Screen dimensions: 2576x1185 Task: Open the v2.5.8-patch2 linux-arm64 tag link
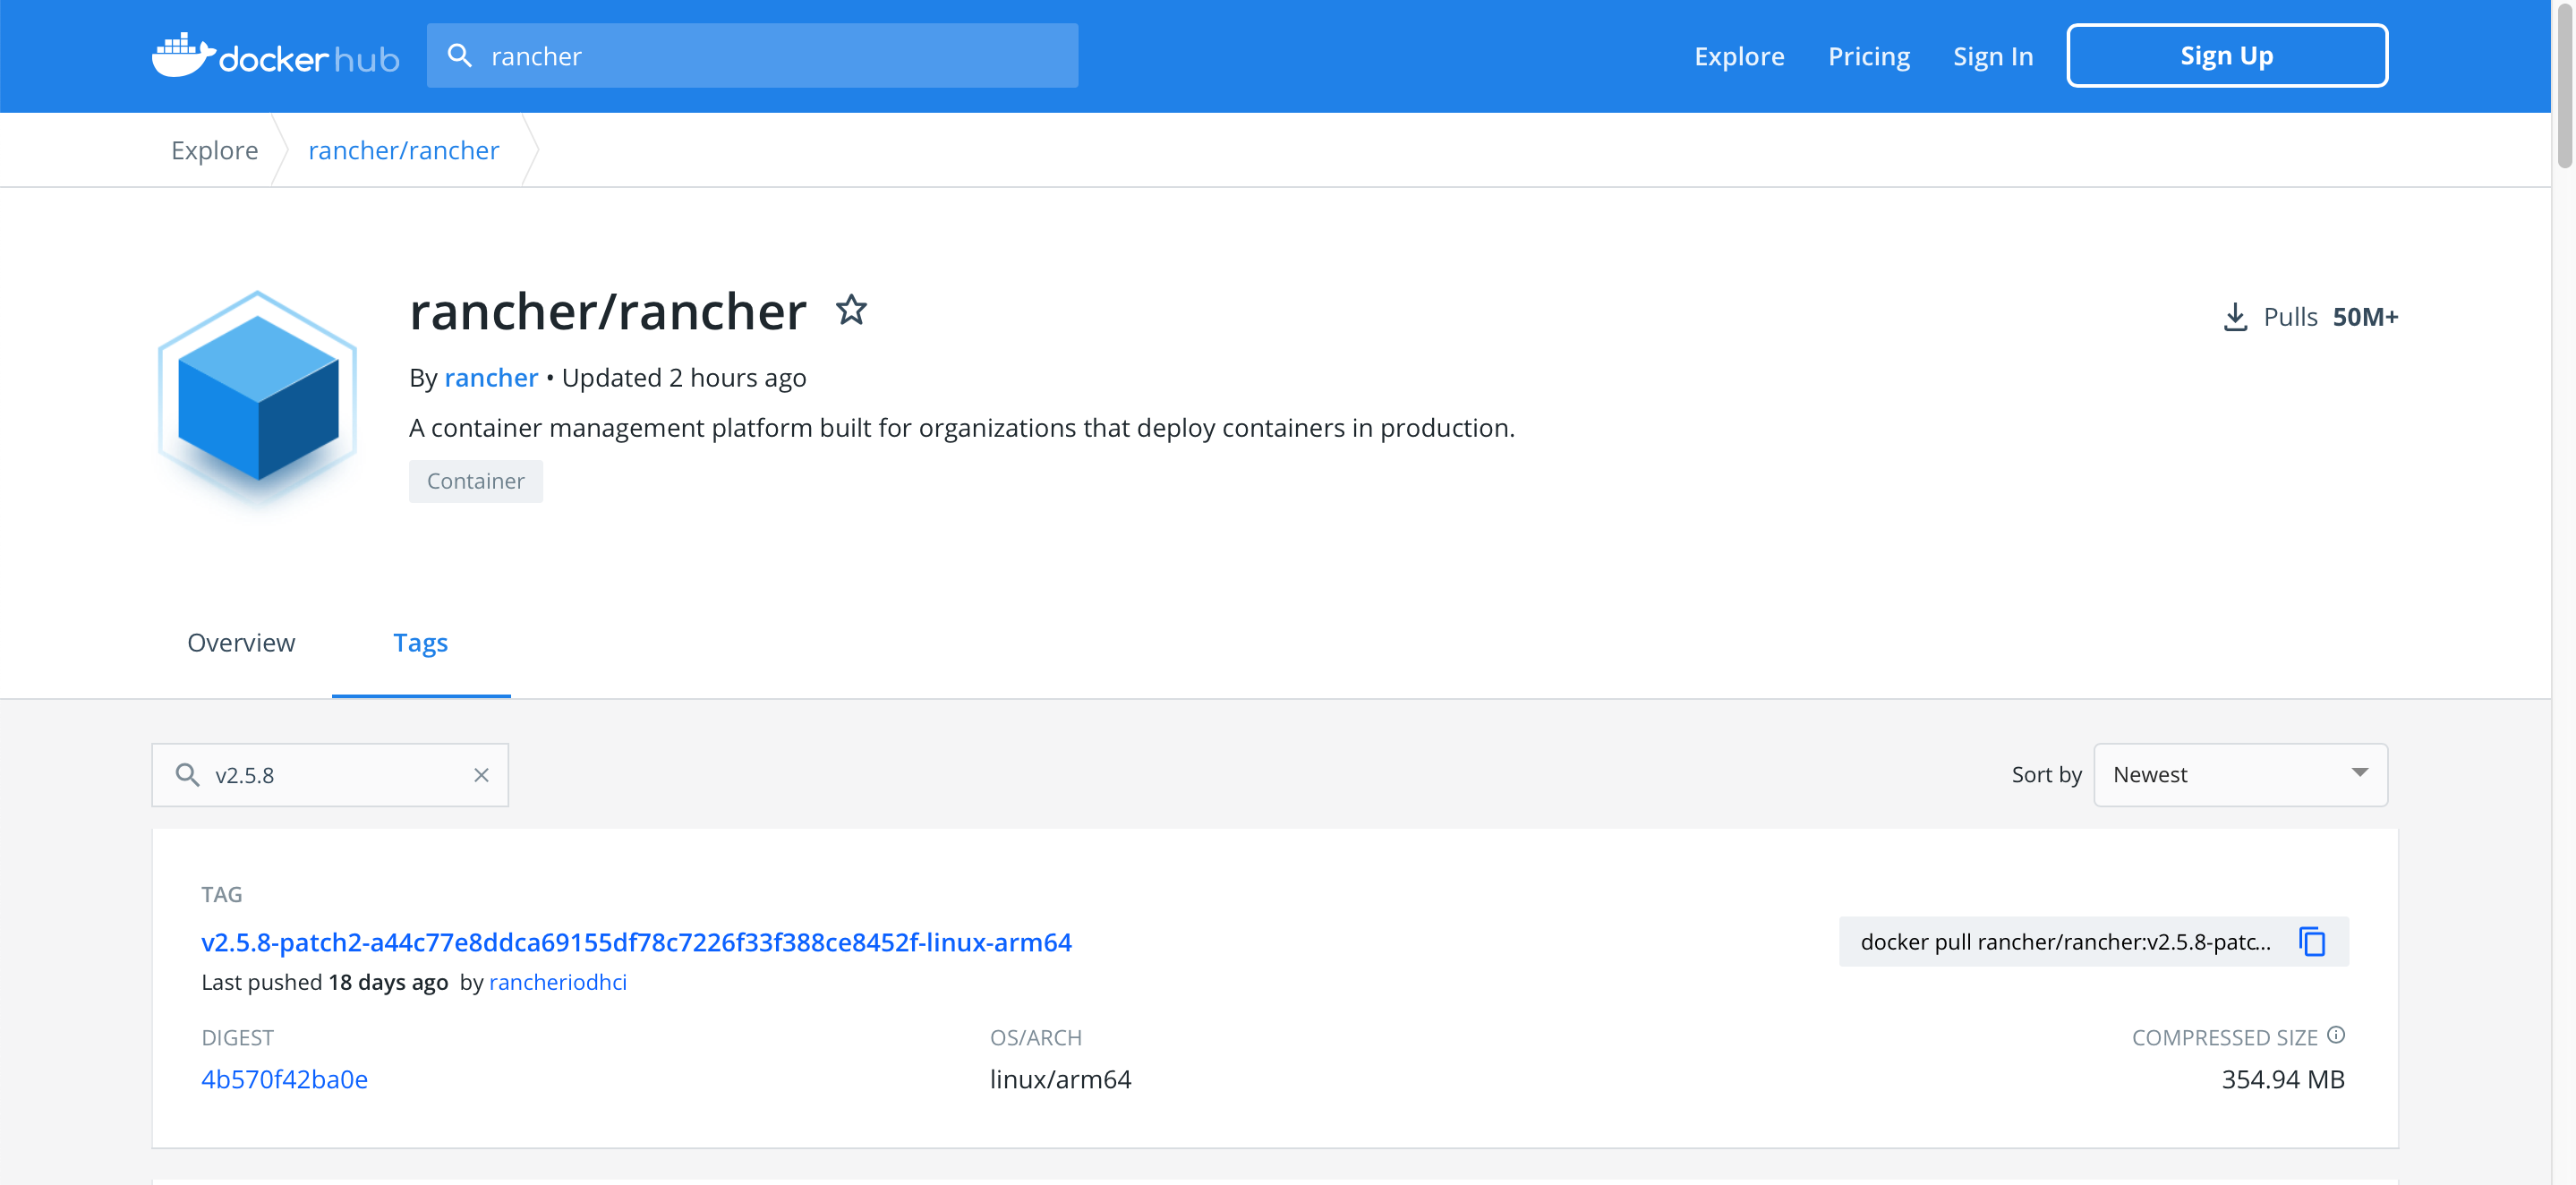[x=636, y=942]
